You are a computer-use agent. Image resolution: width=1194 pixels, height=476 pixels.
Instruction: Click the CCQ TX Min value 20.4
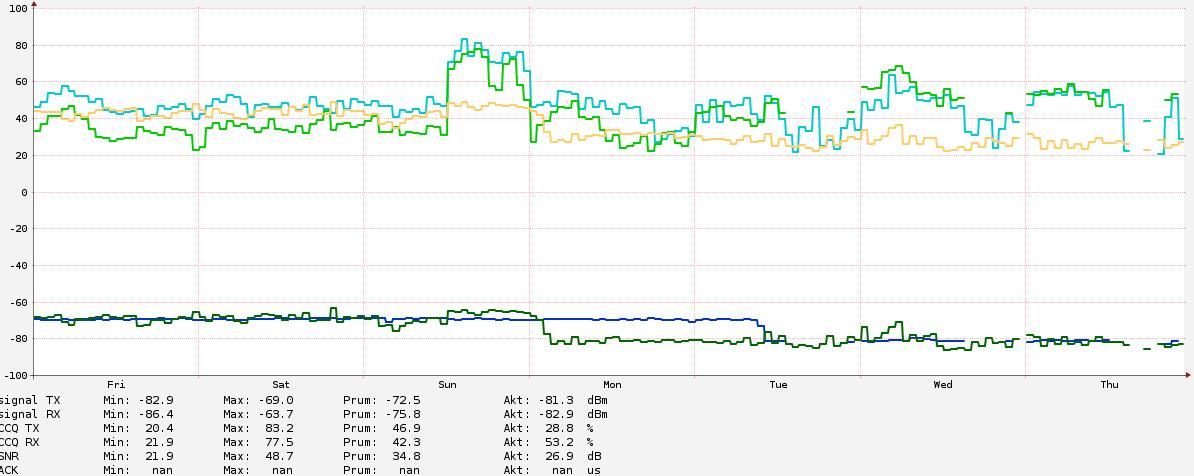tap(160, 428)
